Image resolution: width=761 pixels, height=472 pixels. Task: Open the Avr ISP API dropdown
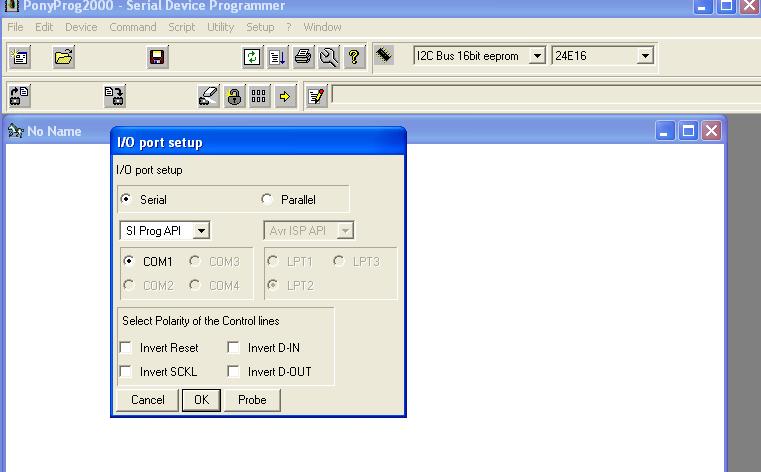(345, 230)
